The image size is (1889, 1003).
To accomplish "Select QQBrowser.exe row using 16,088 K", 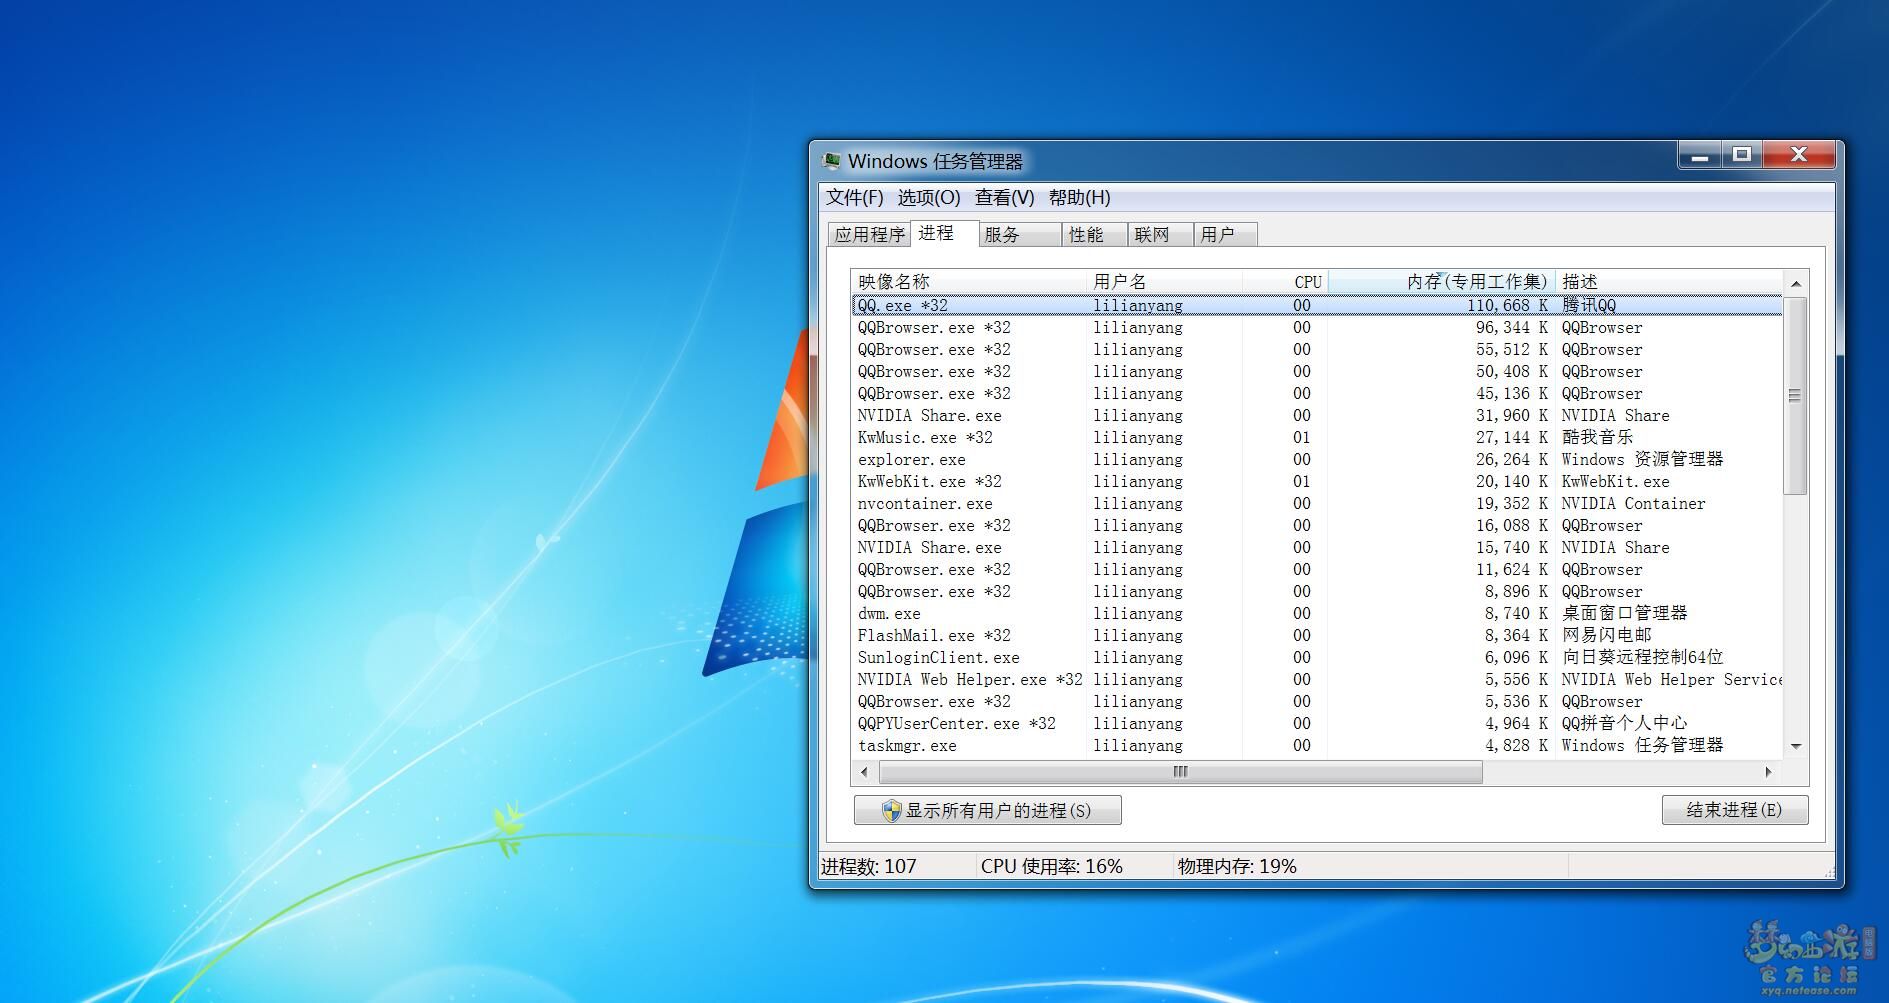I will click(x=1317, y=526).
